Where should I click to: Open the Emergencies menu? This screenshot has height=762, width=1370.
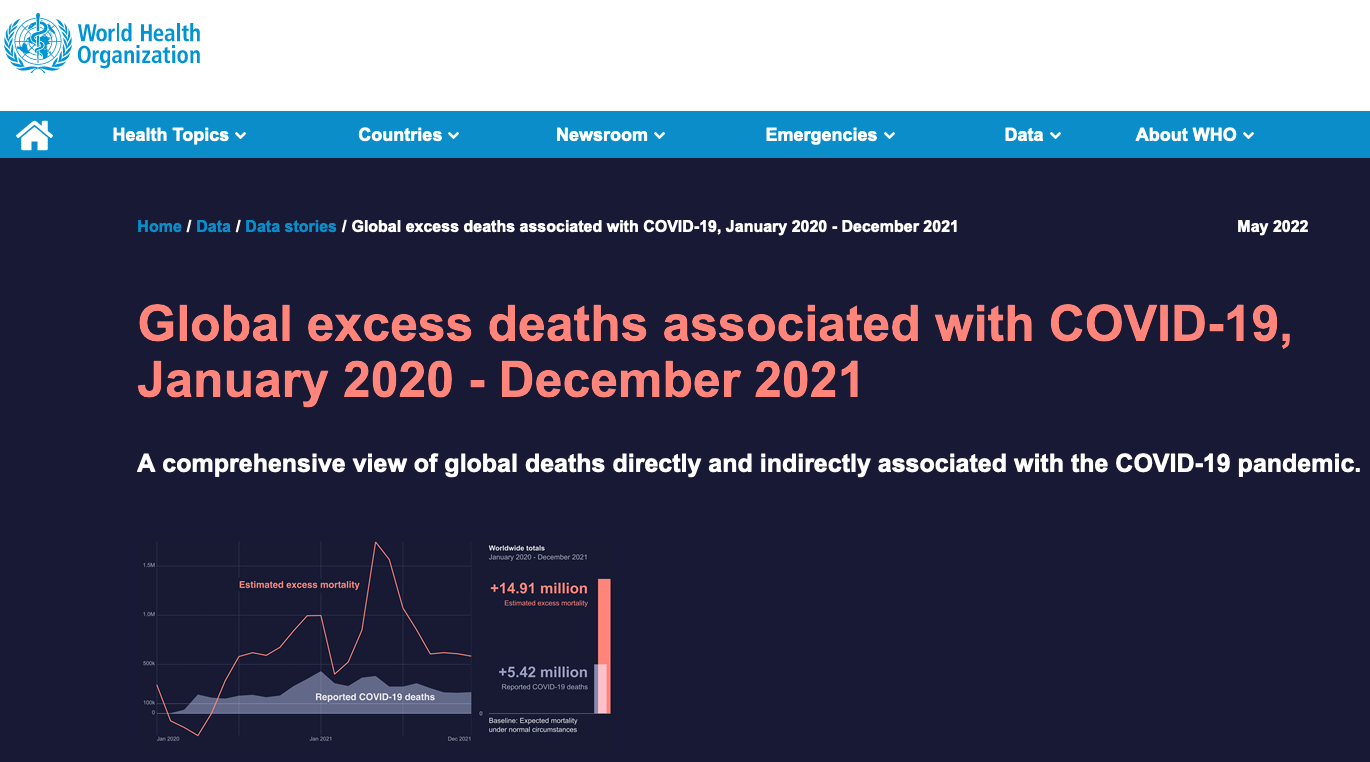pos(830,135)
